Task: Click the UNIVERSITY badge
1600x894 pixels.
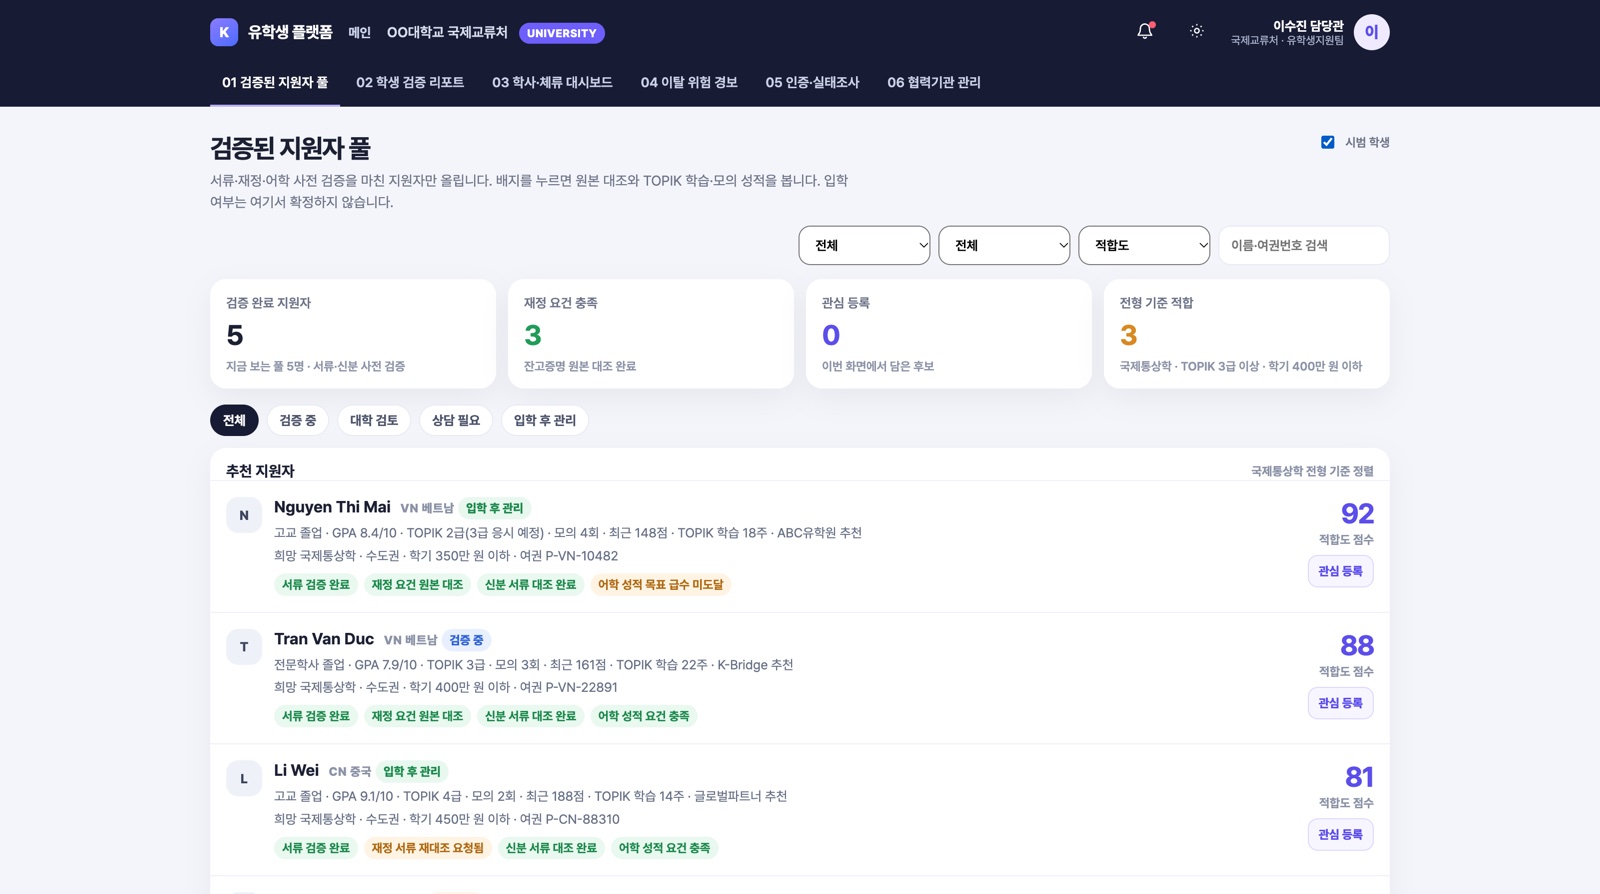Action: tap(562, 33)
